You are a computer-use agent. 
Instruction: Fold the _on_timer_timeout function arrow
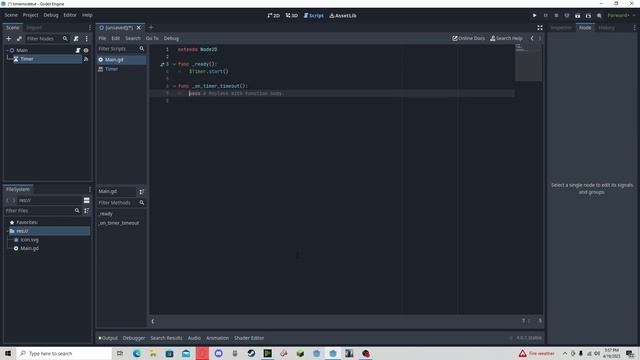(x=174, y=86)
